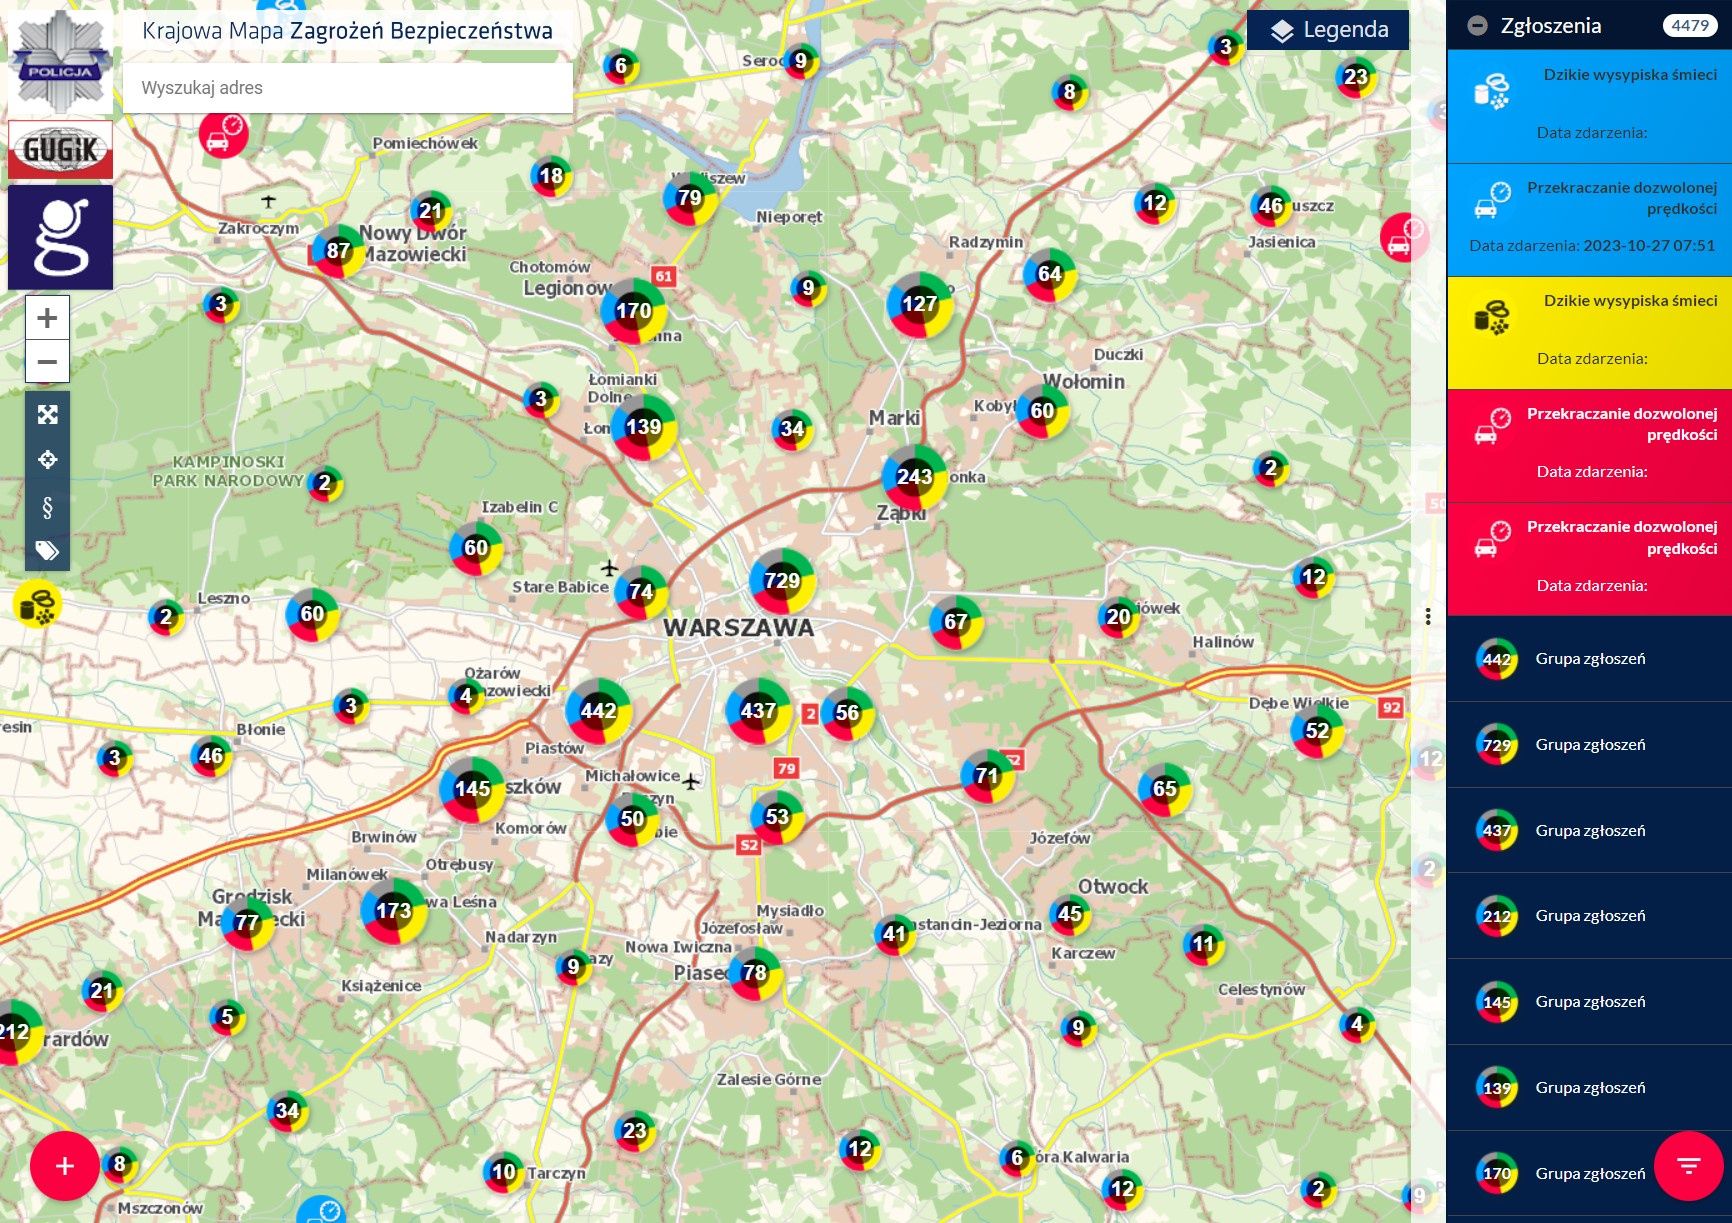
Task: Zoom out using the minus button
Action: click(x=46, y=362)
